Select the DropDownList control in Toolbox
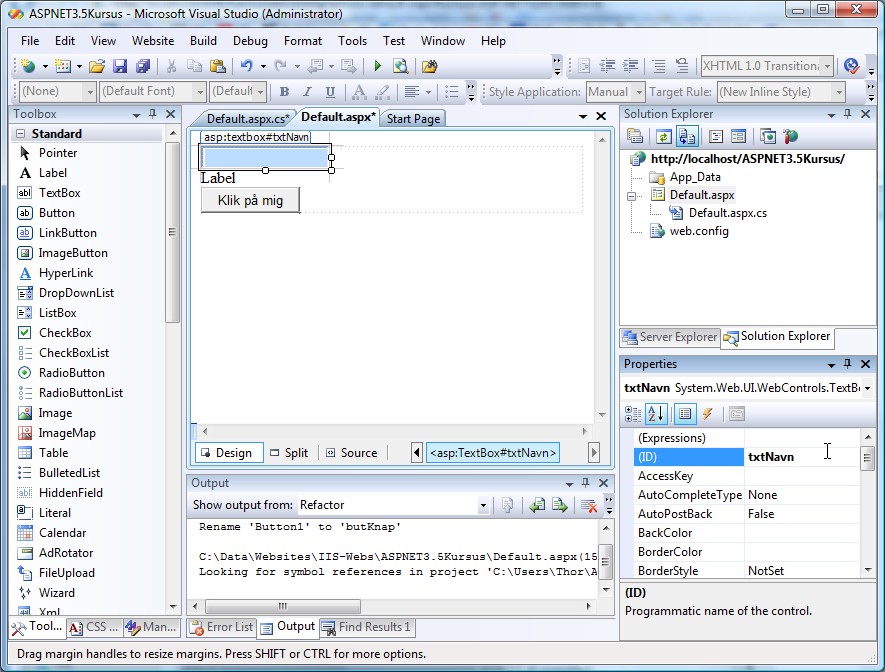 pyautogui.click(x=76, y=293)
